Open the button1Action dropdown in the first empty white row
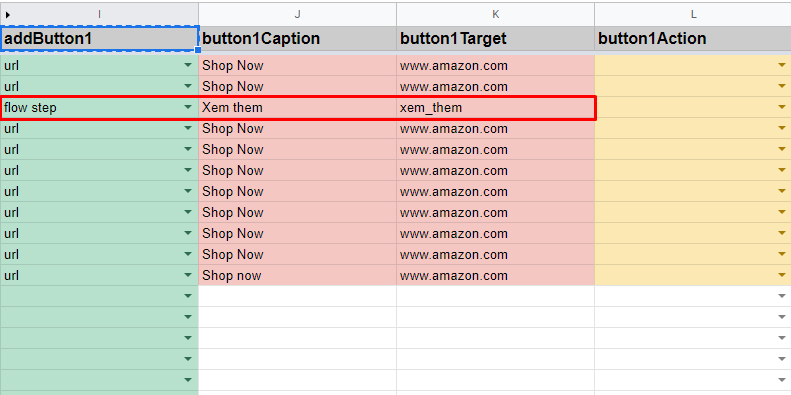Screen dimensions: 791x395 (782, 296)
